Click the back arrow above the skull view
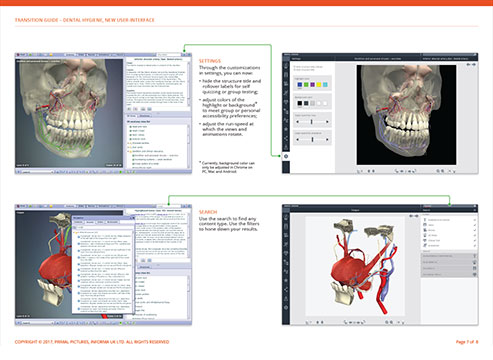This screenshot has width=493, height=360. click(x=469, y=64)
